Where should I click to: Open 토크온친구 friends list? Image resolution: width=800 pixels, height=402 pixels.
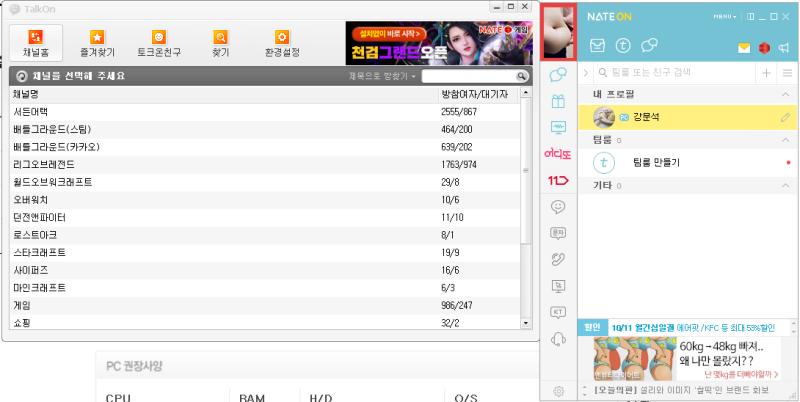click(159, 43)
